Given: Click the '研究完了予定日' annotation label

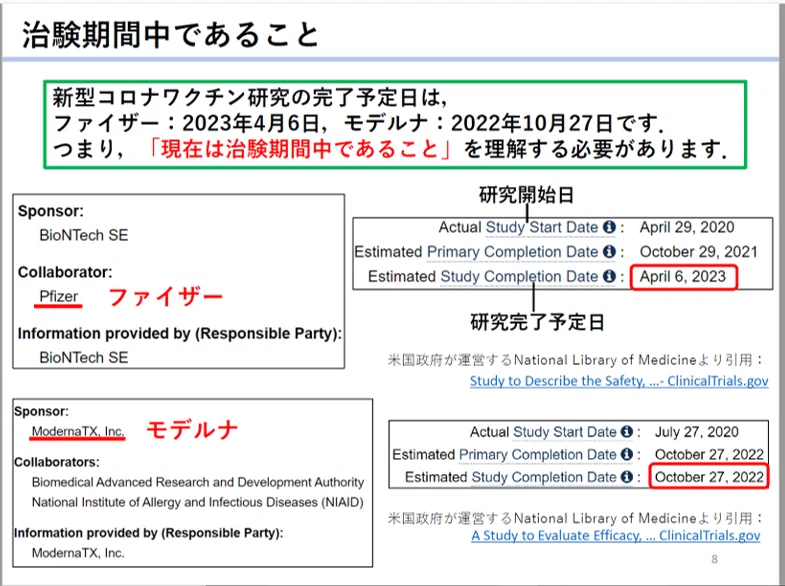Looking at the screenshot, I should coord(538,322).
